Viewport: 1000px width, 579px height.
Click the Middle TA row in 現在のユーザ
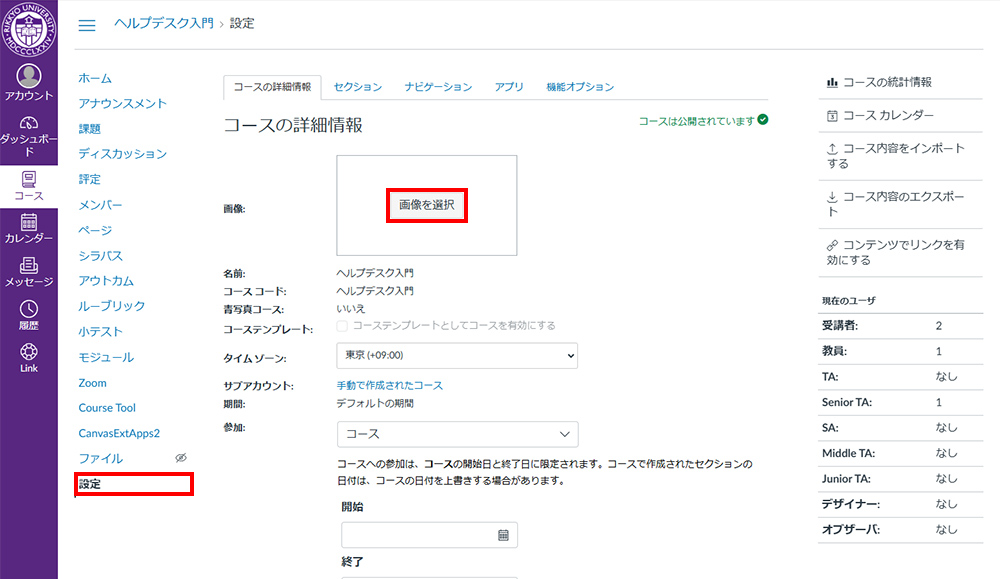coord(901,453)
